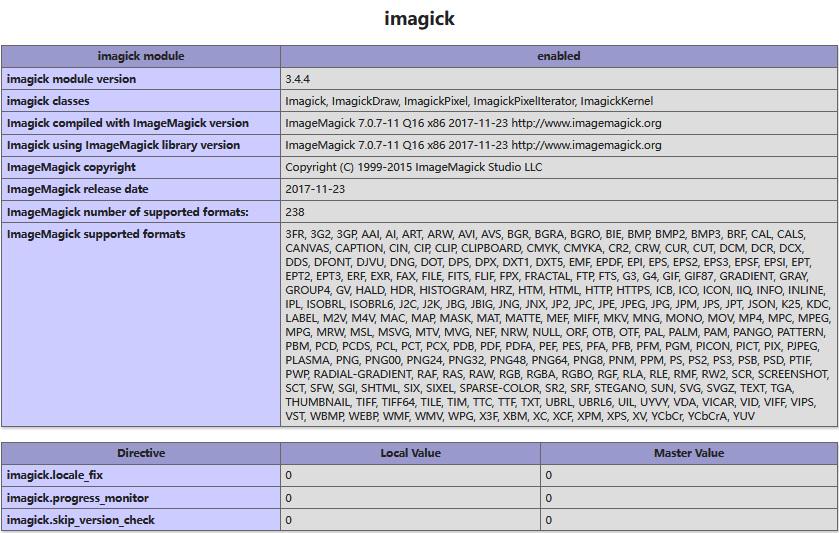Click the supported formats count '238'
The height and width of the screenshot is (533, 839).
295,212
